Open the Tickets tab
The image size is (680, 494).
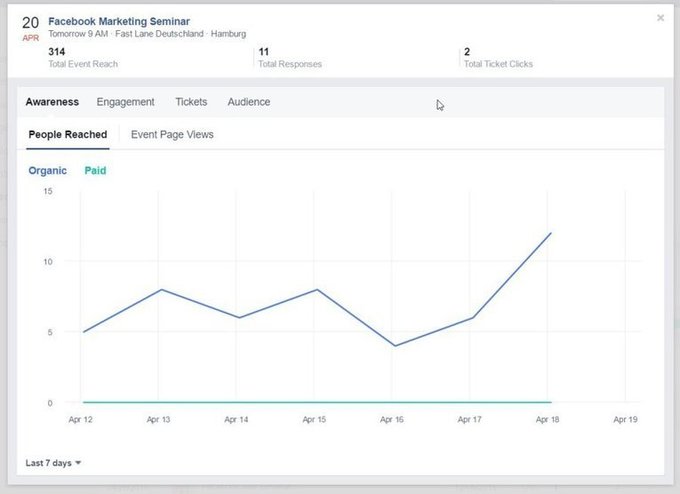click(191, 102)
